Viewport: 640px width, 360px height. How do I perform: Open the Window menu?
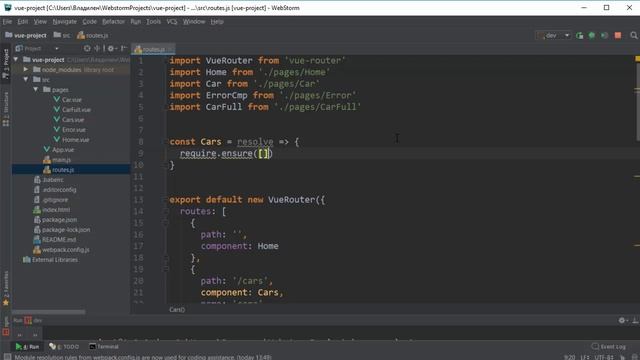[194, 22]
